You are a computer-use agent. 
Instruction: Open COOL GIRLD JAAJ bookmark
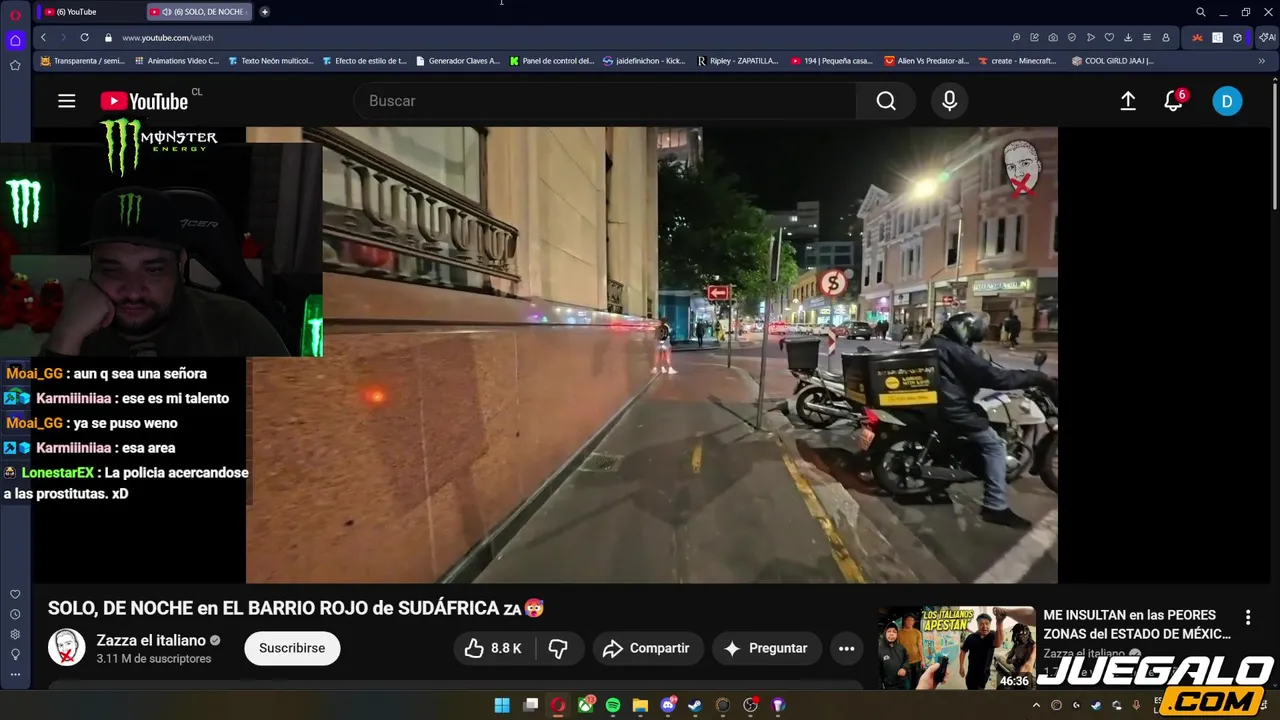coord(1112,61)
